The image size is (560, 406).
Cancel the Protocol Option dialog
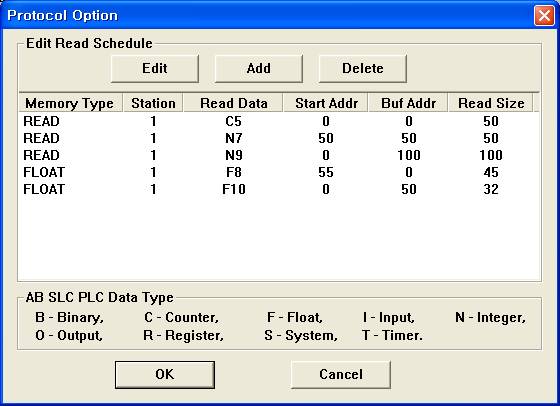point(341,374)
